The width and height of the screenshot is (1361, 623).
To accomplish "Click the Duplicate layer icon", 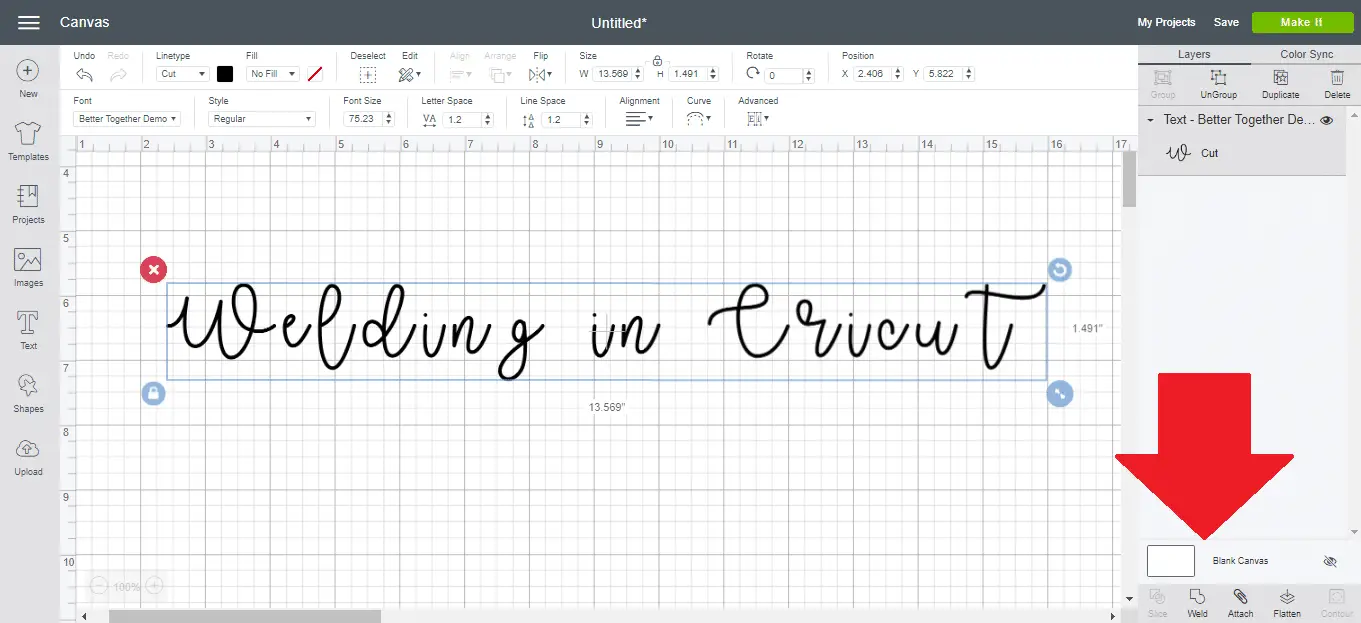I will click(1280, 78).
